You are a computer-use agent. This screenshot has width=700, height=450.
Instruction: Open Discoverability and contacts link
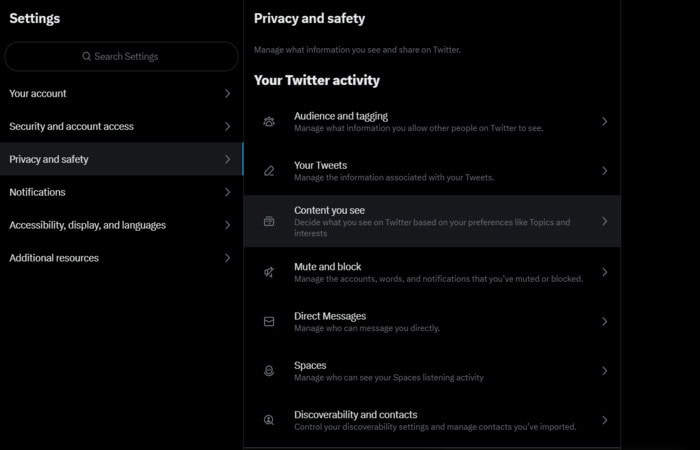(432, 420)
